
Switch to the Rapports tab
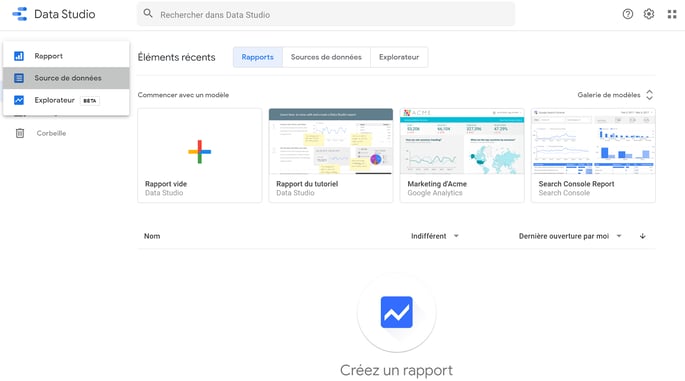coord(258,57)
